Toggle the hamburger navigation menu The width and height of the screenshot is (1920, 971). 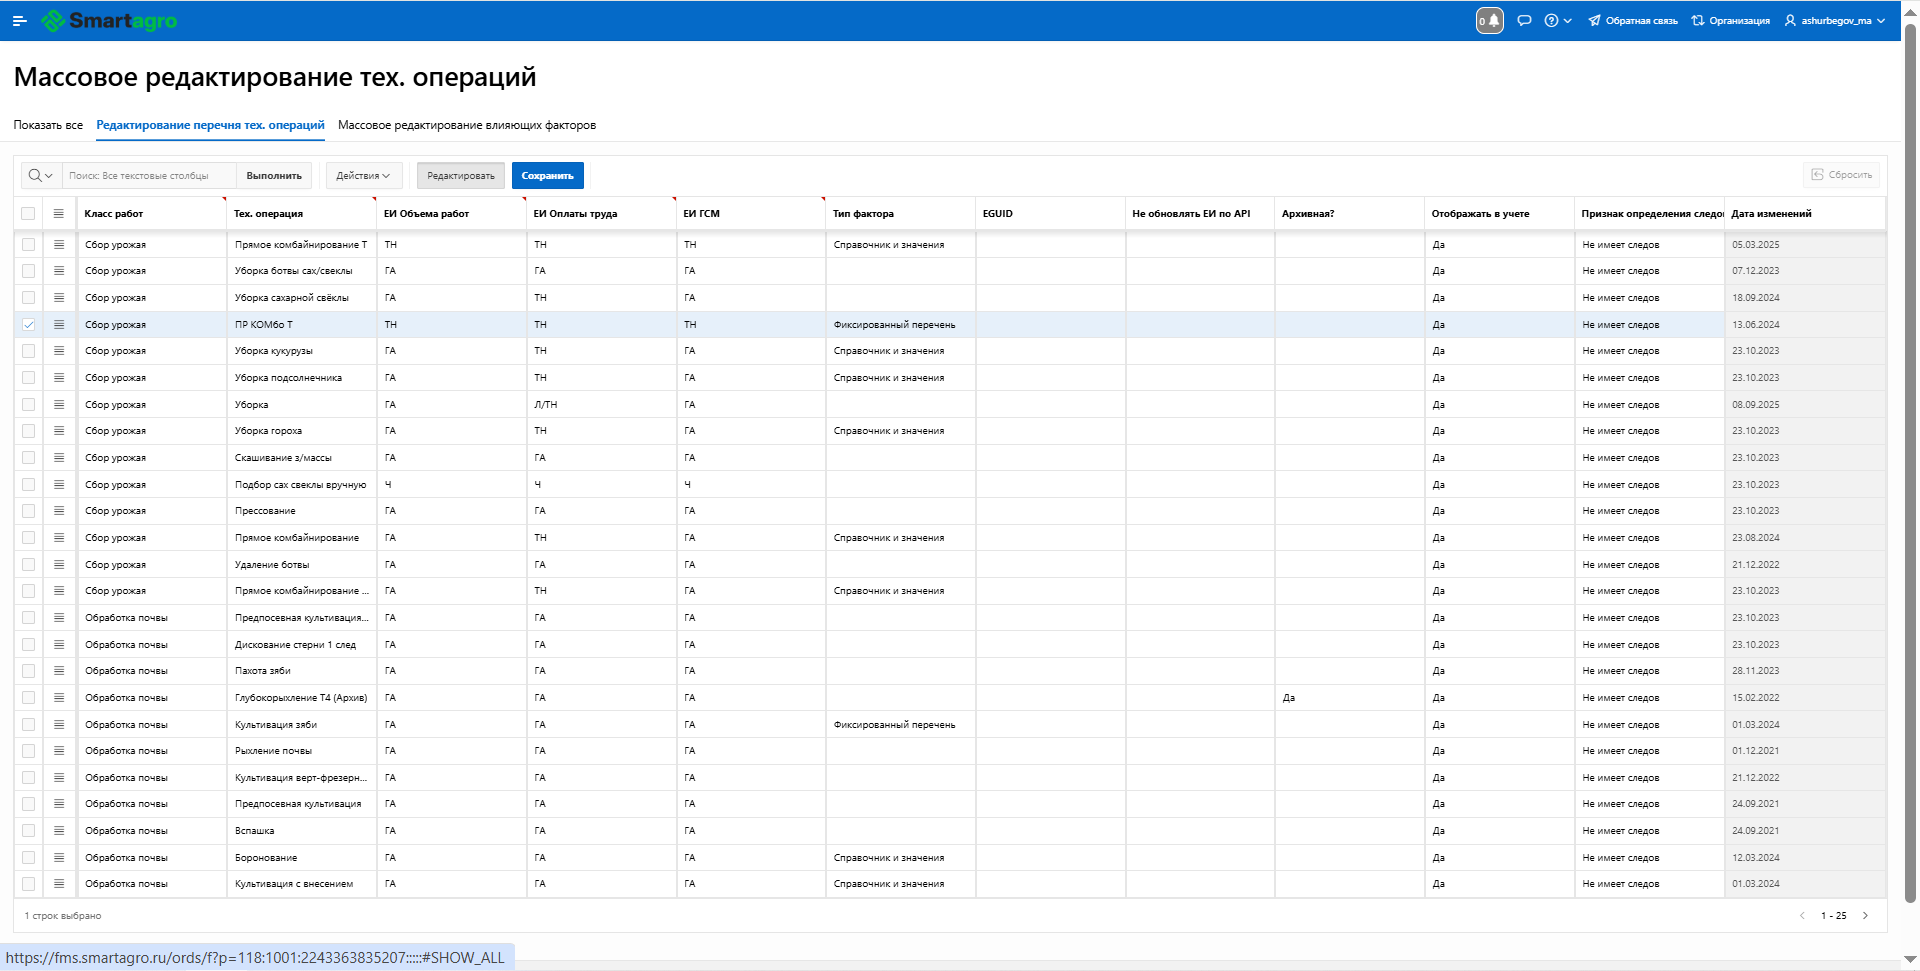[x=19, y=21]
